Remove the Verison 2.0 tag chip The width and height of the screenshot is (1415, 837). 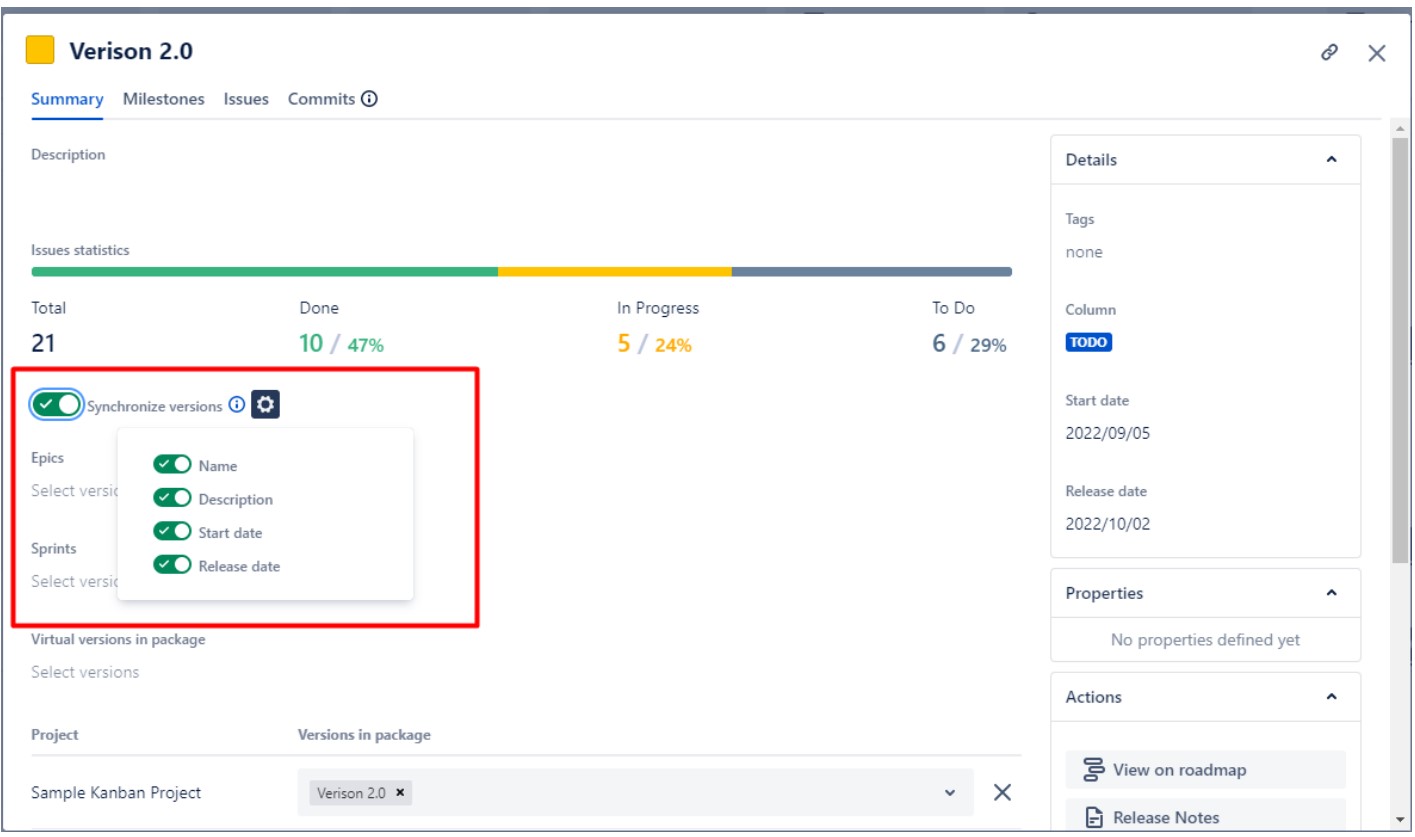point(400,792)
